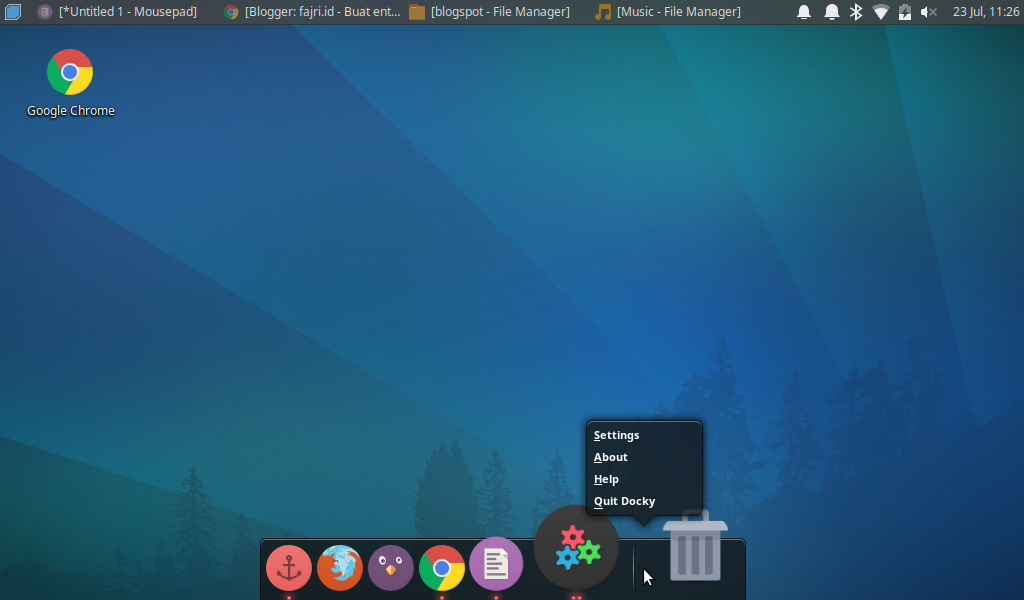Image resolution: width=1024 pixels, height=600 pixels.
Task: Switch to Music File Manager window
Action: click(668, 11)
